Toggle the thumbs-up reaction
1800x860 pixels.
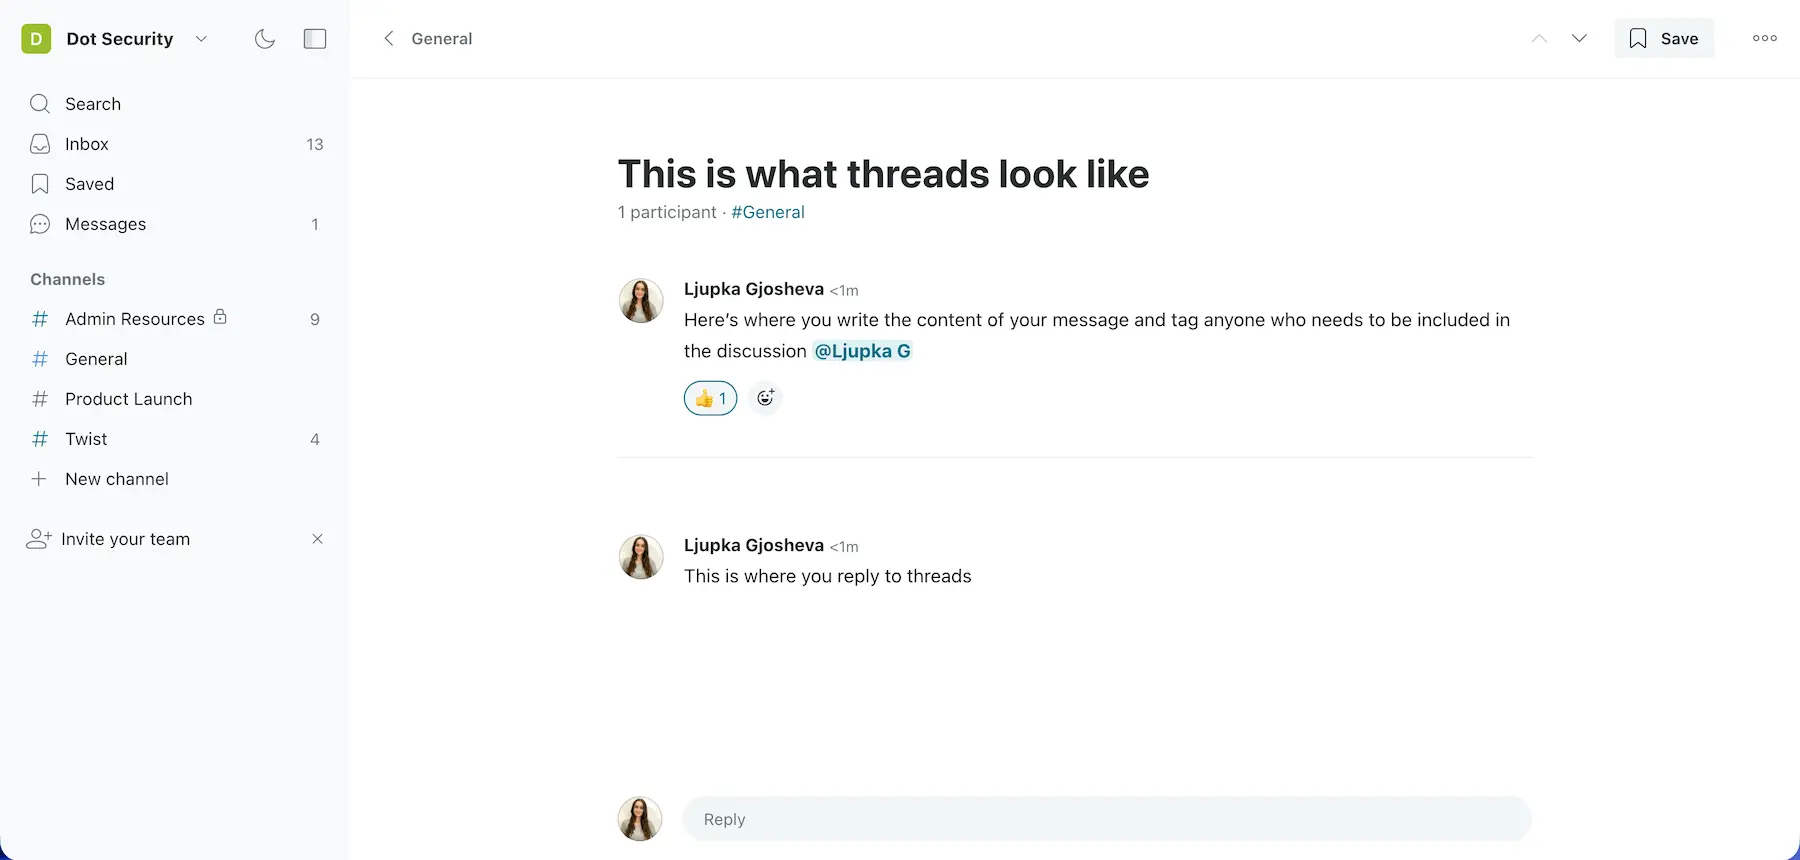point(710,398)
